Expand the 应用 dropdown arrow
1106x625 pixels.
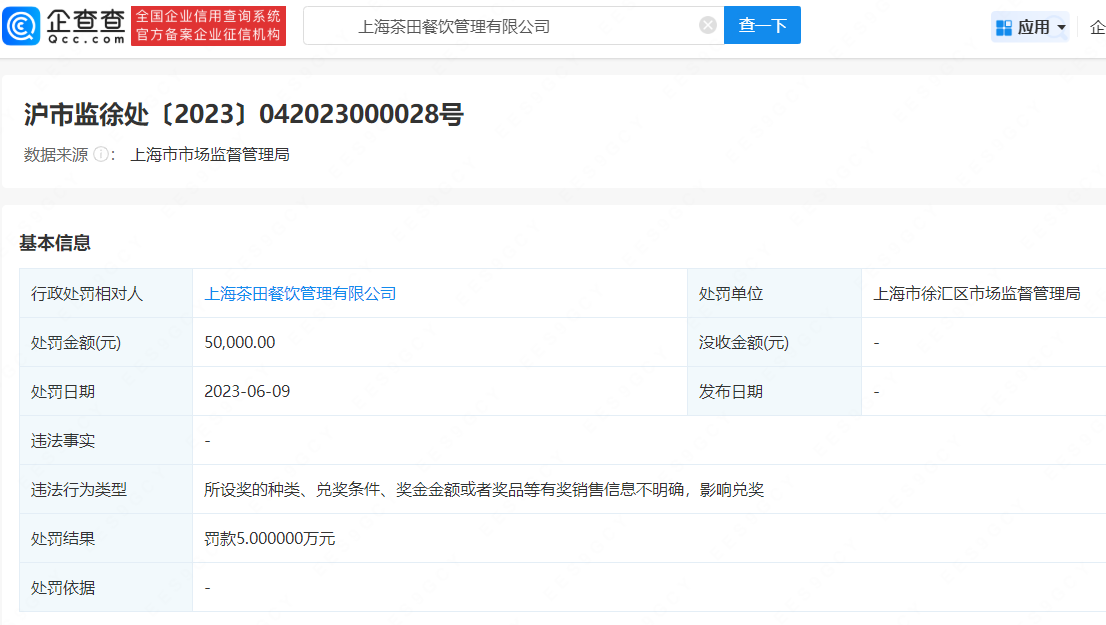pyautogui.click(x=1061, y=27)
